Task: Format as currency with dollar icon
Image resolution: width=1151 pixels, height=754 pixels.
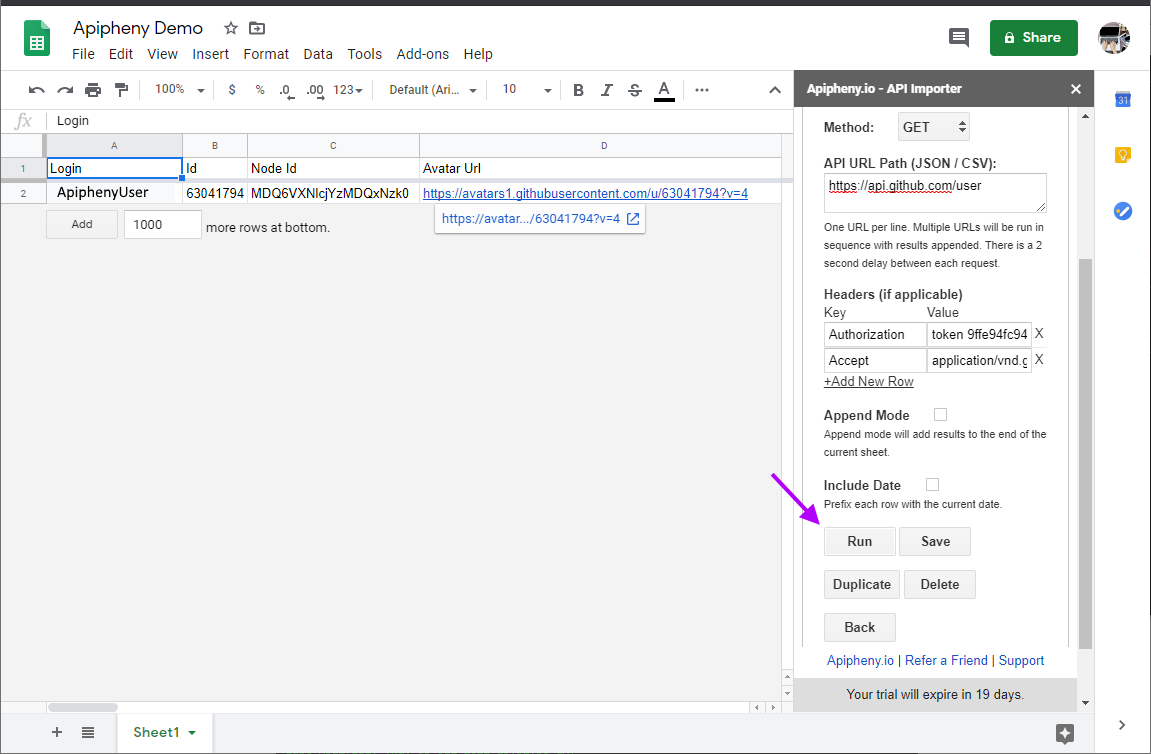Action: pyautogui.click(x=232, y=90)
